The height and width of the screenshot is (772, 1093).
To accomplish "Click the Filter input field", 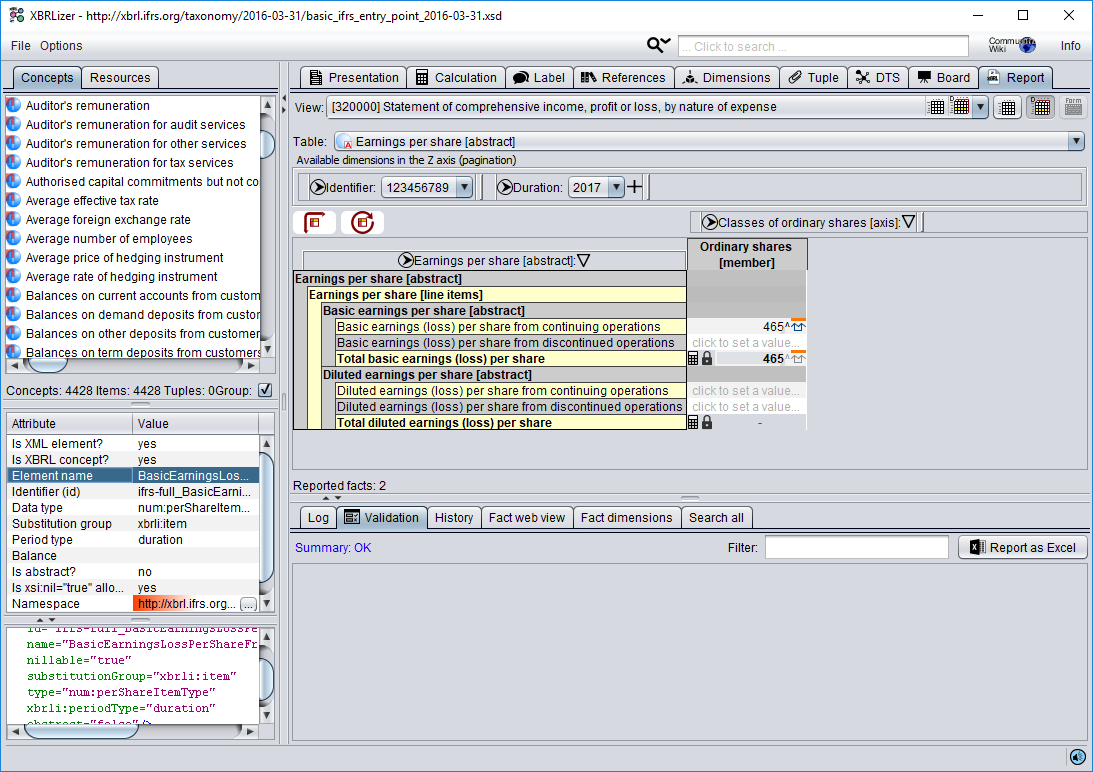I will [x=856, y=547].
